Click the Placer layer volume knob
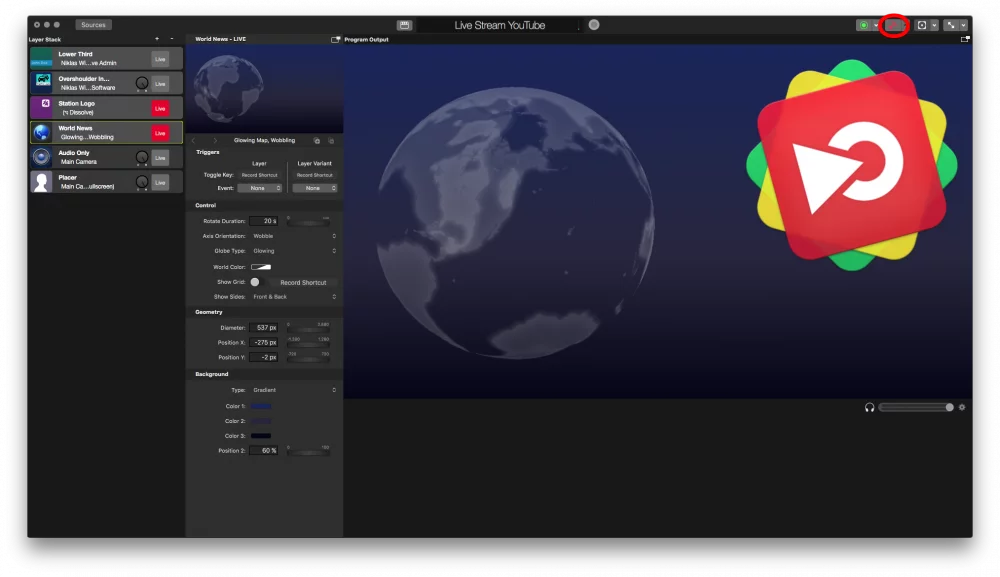The image size is (1000, 577). (x=142, y=182)
